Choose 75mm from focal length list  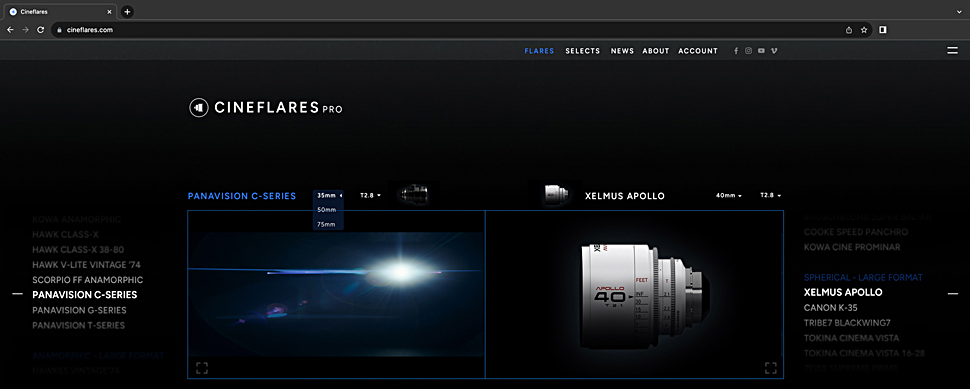point(326,224)
